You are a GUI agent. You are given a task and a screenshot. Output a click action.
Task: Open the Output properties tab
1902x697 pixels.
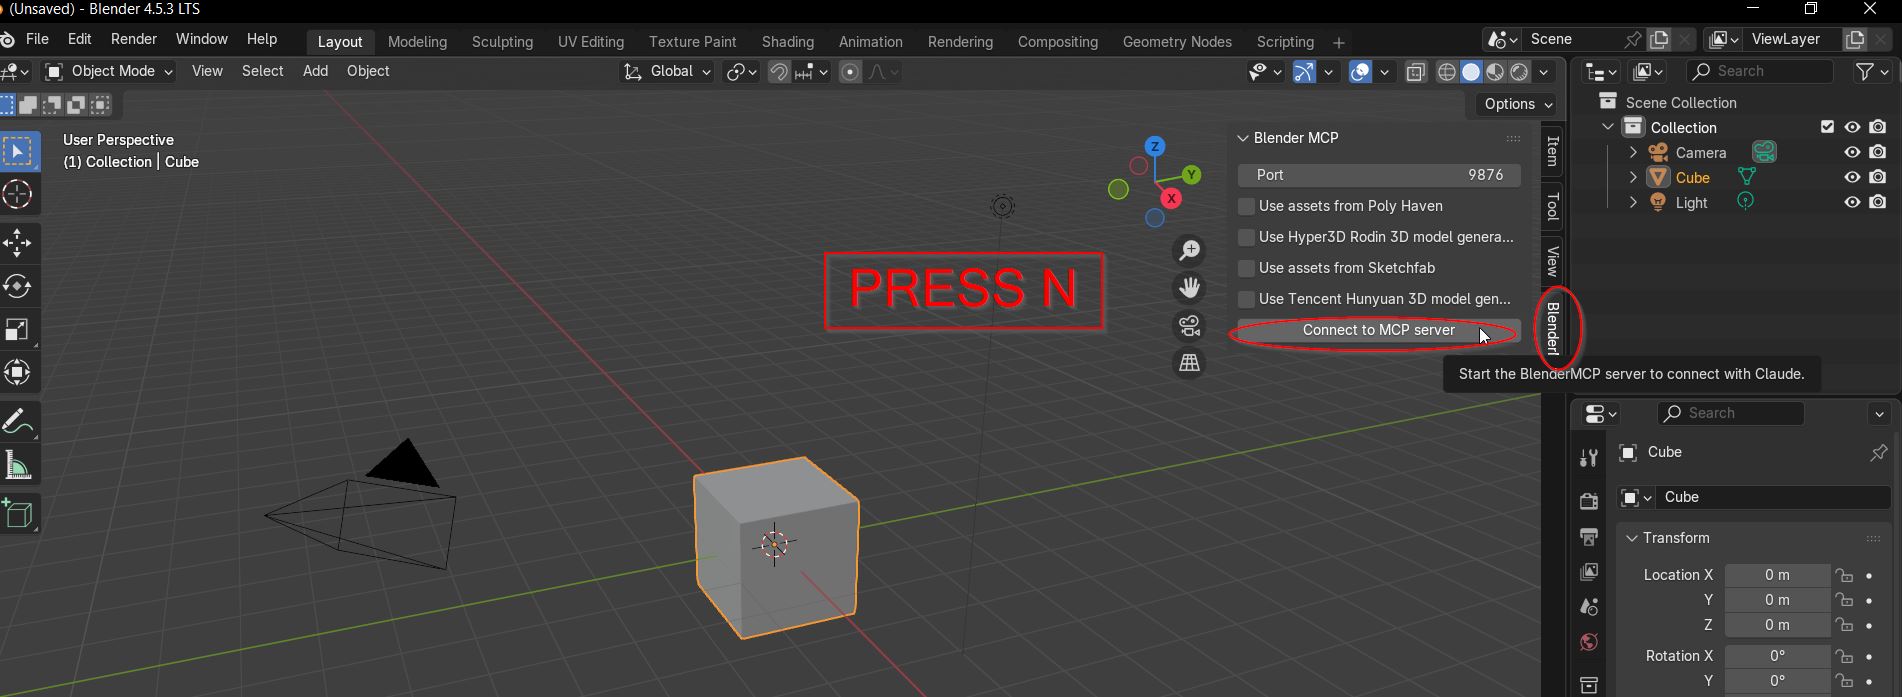[x=1588, y=537]
